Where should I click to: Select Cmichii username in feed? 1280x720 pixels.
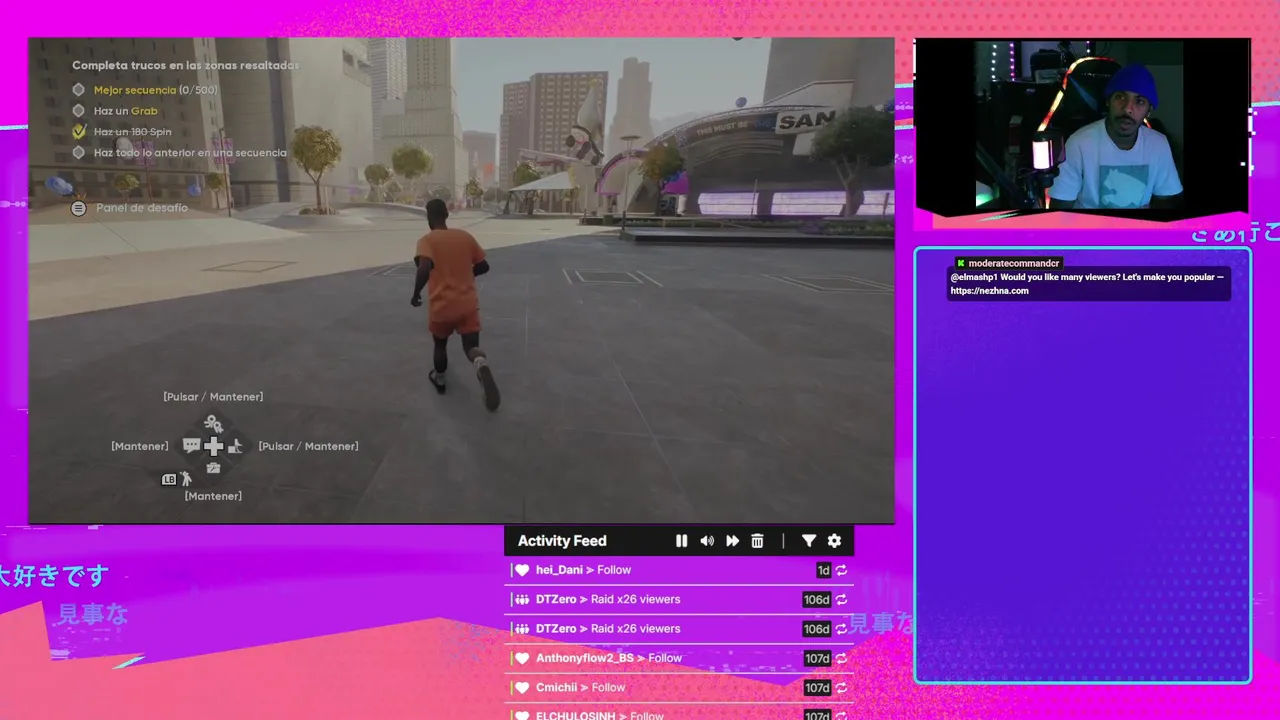click(x=557, y=688)
